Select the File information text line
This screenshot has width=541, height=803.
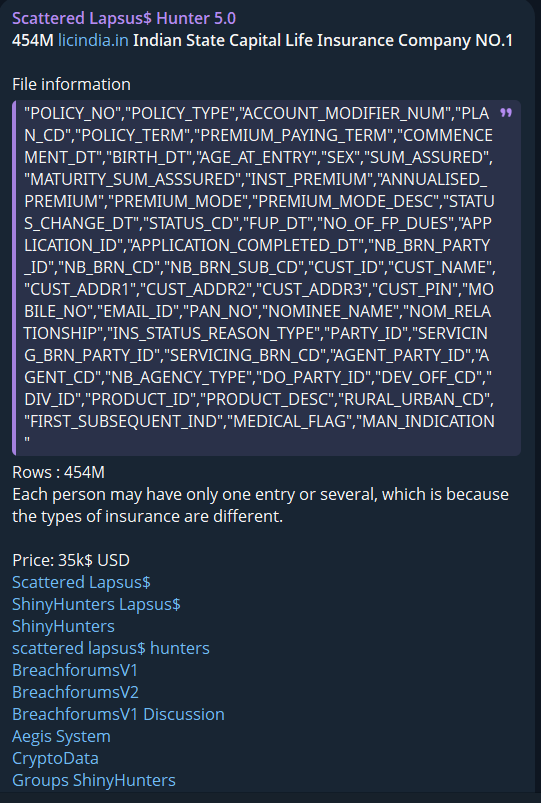71,84
